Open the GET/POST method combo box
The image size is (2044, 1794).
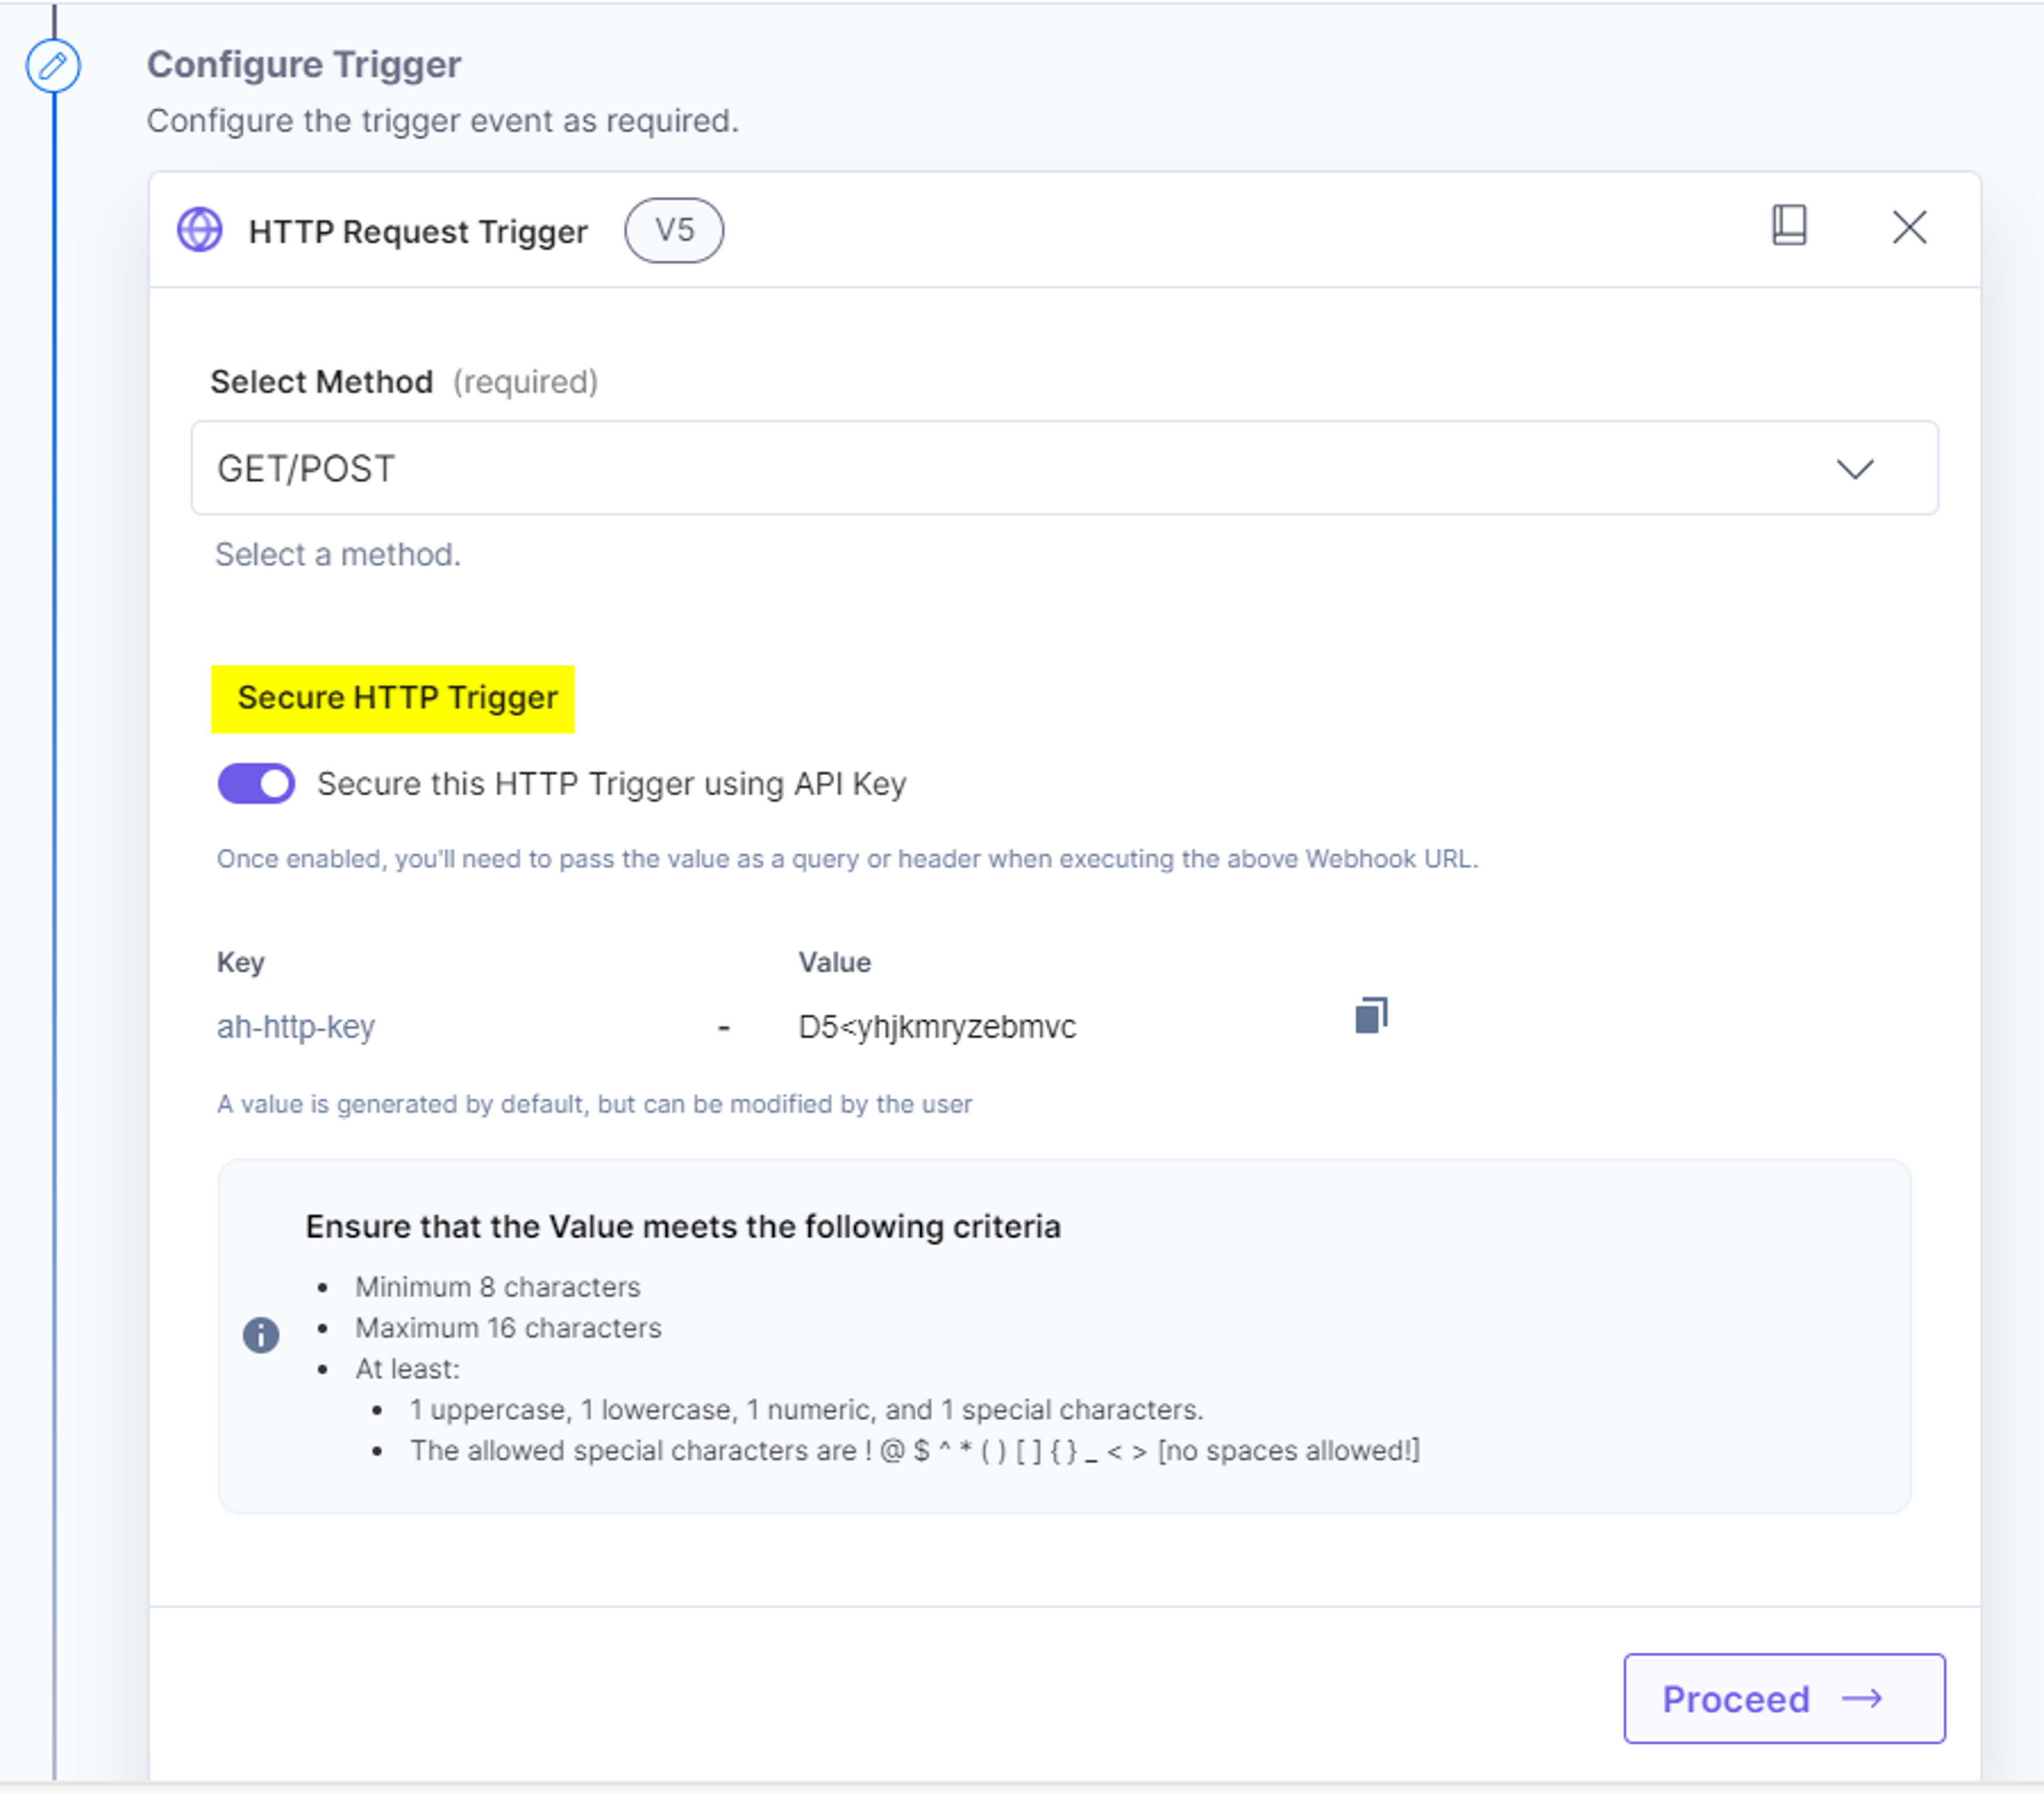click(x=1064, y=468)
